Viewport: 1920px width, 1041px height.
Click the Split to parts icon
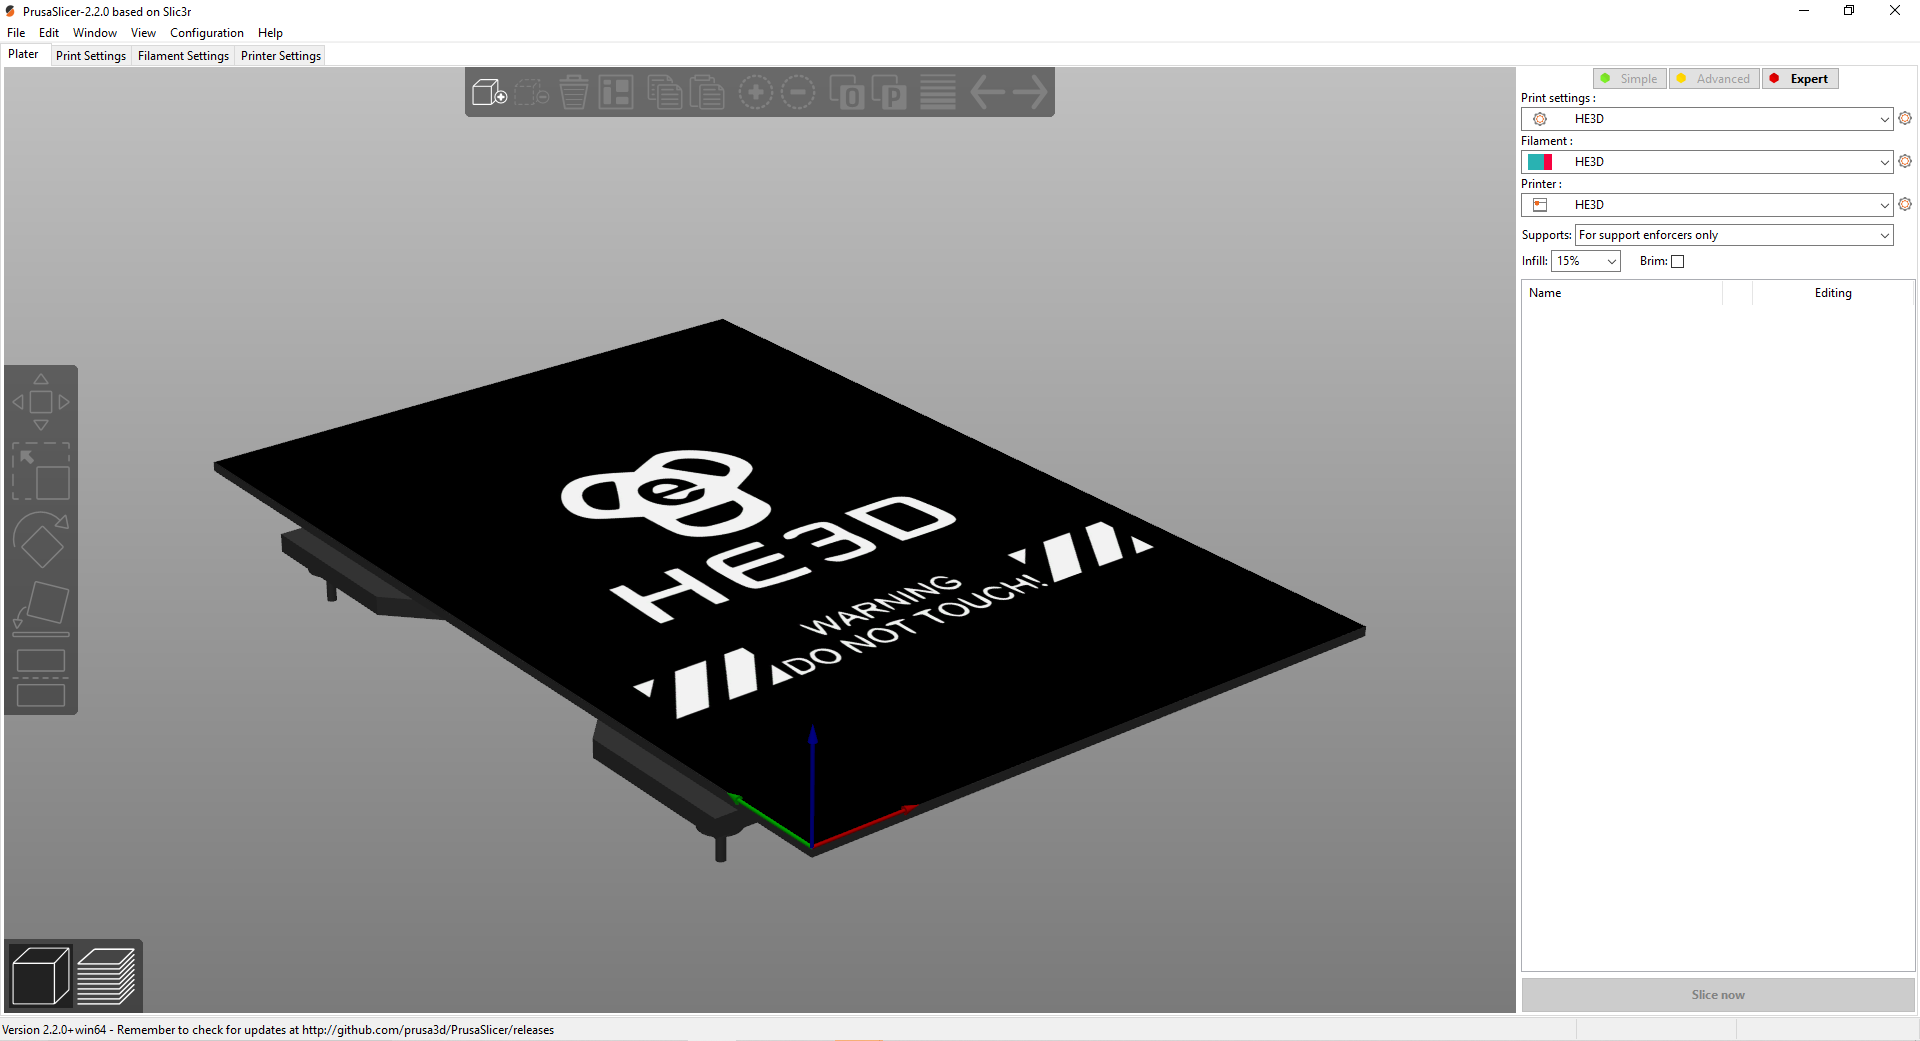pyautogui.click(x=889, y=93)
